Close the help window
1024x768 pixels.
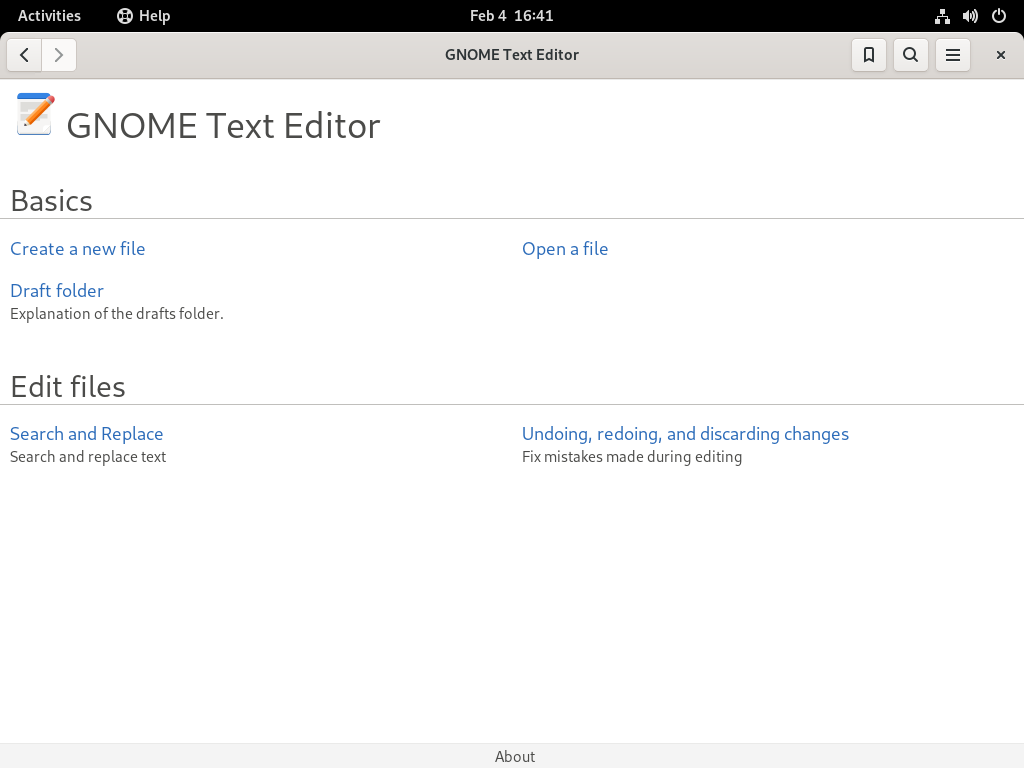1000,55
